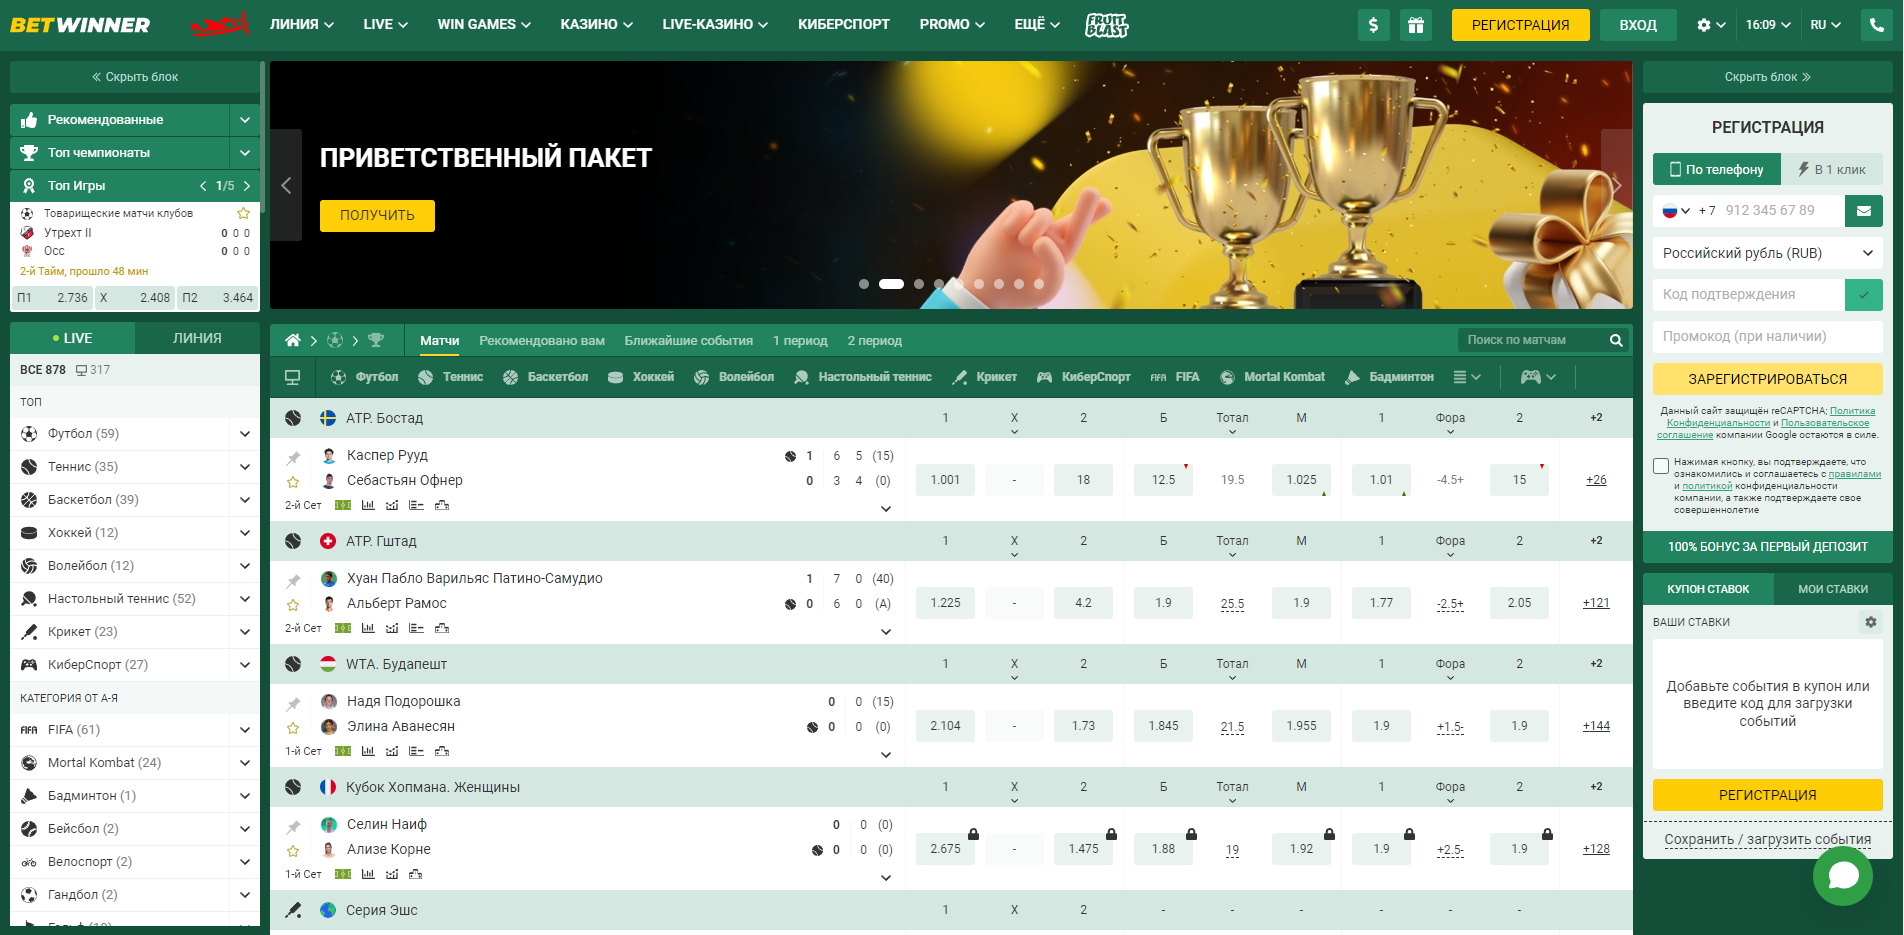
Task: Click the match search magnifier icon
Action: click(1615, 340)
